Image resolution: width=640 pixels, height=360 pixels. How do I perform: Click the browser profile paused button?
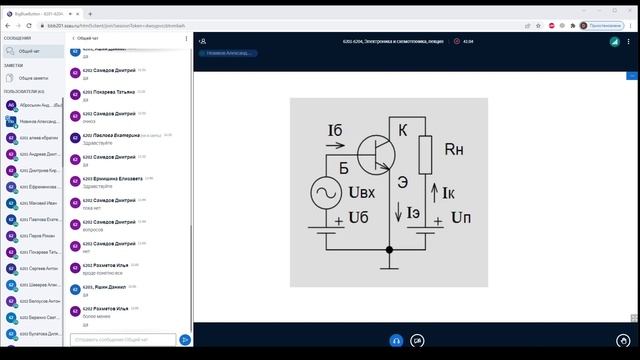(602, 26)
